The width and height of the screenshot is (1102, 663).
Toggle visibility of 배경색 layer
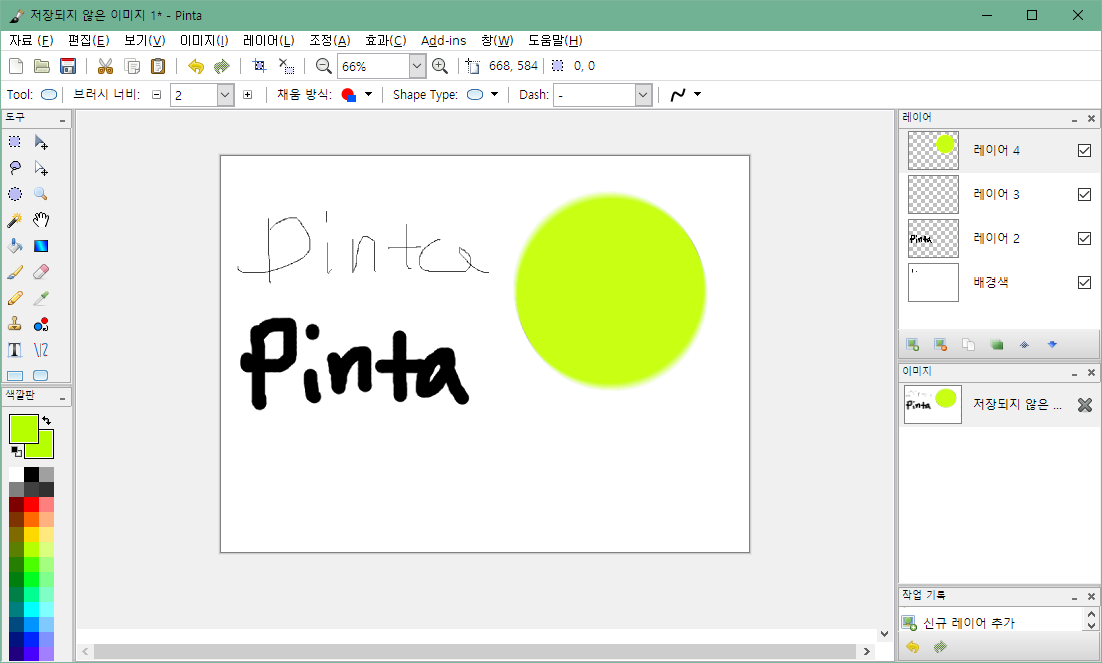coord(1084,283)
